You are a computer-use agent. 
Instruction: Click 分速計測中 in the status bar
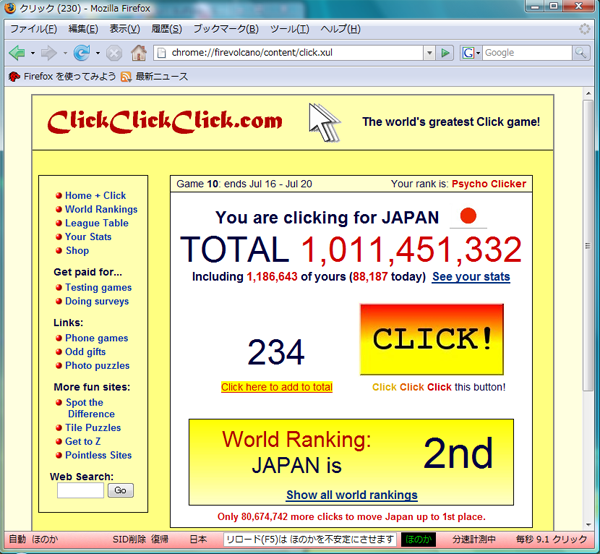474,539
